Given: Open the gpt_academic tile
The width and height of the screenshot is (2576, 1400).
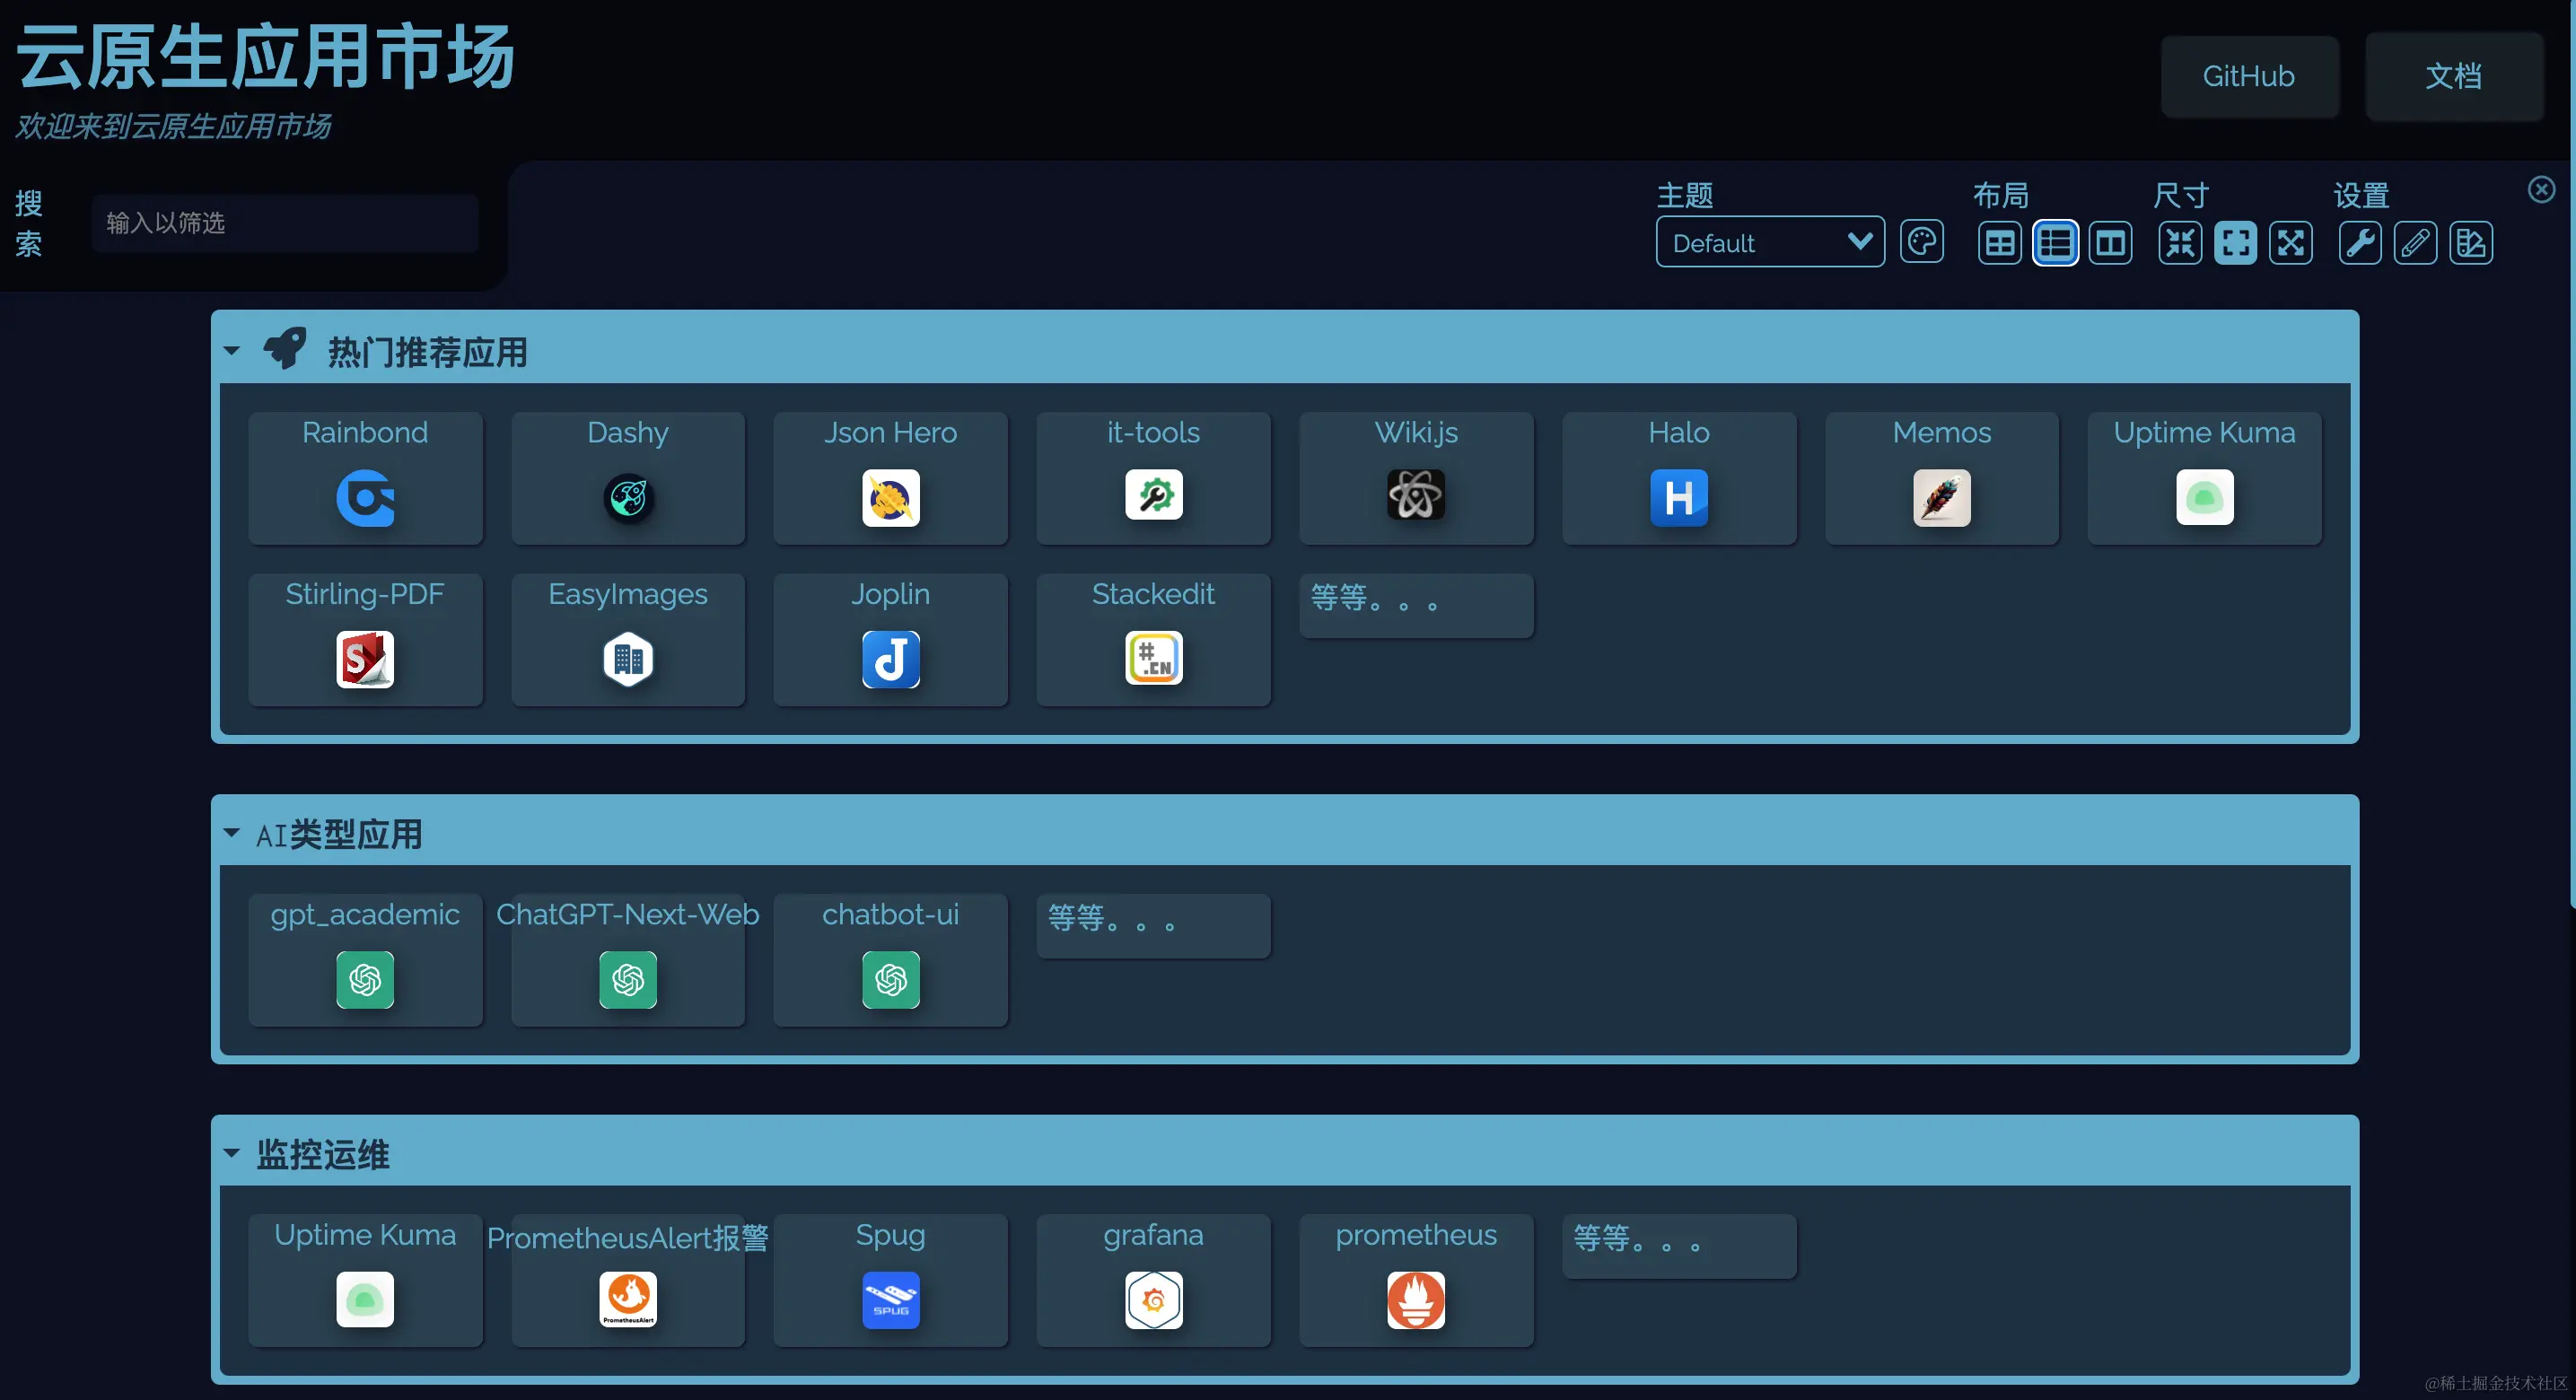Looking at the screenshot, I should (x=365, y=960).
